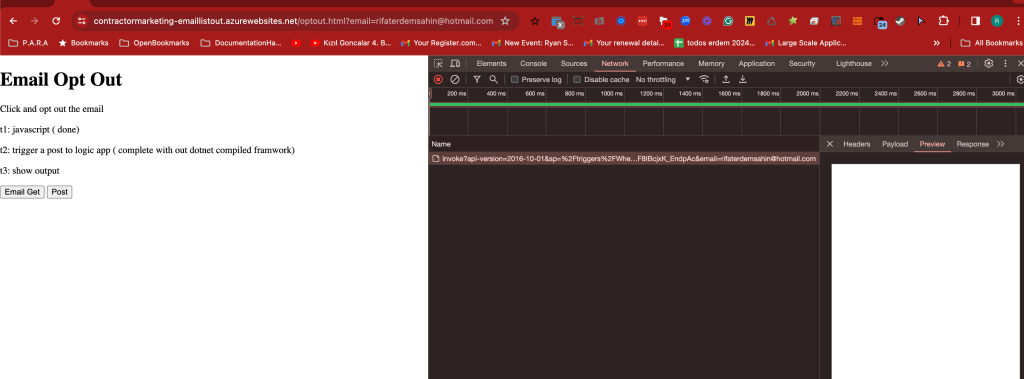Show the request Payload tab
Screen dimensions: 1024x379
pos(895,144)
